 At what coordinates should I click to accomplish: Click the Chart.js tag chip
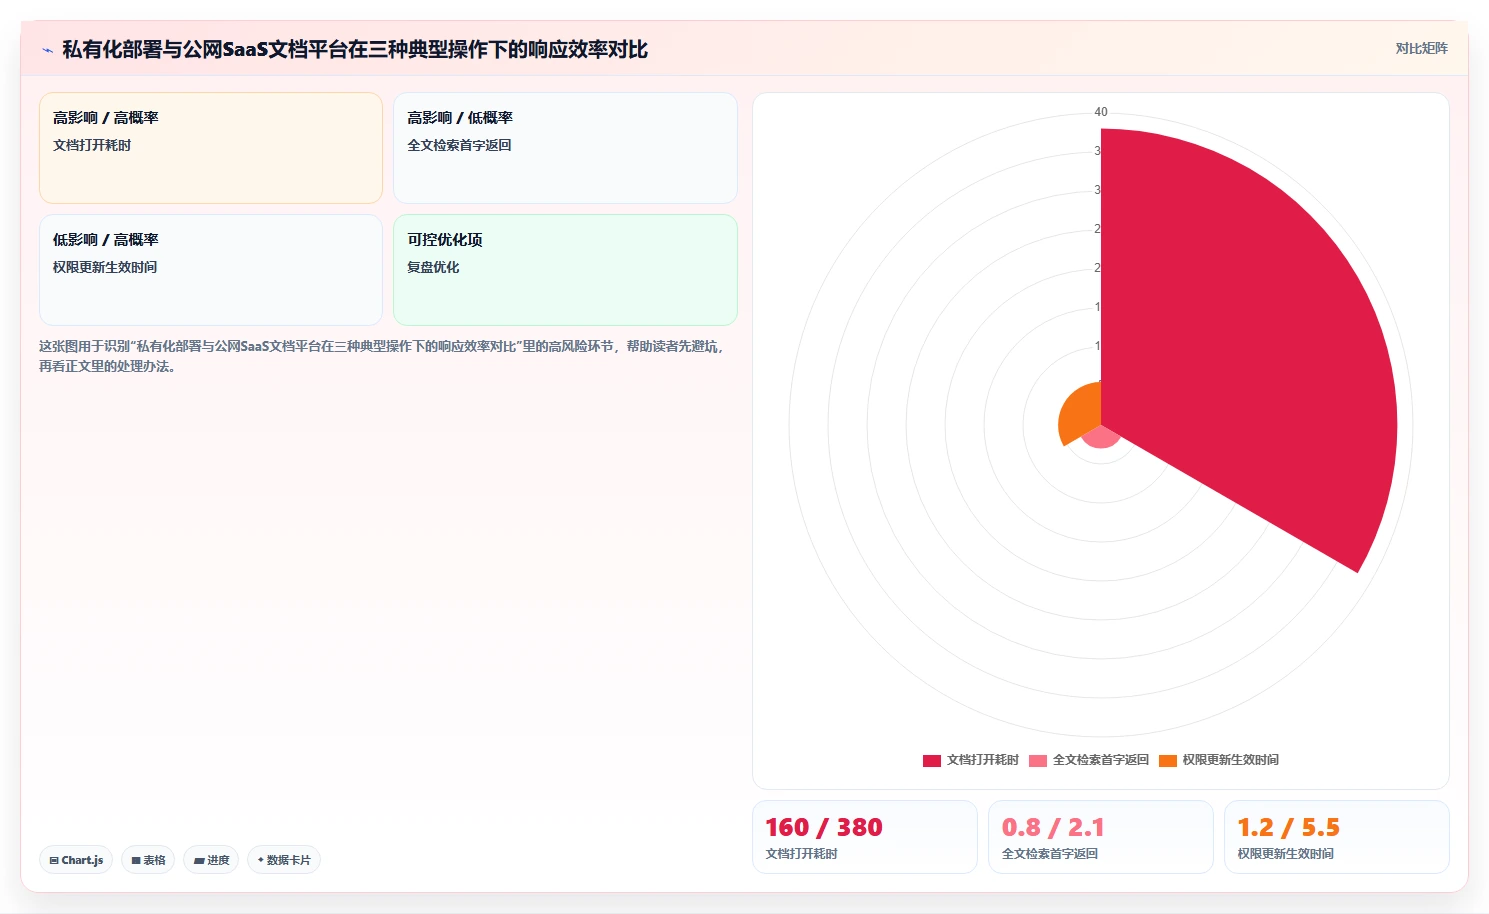click(x=76, y=860)
